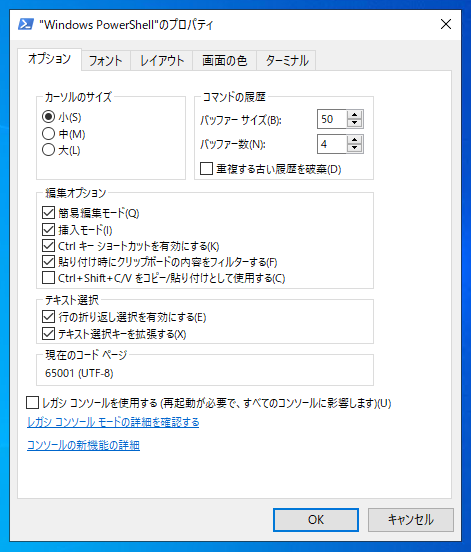Image resolution: width=471 pixels, height=552 pixels.
Task: Go to the 画面の色 tab
Action: click(224, 61)
